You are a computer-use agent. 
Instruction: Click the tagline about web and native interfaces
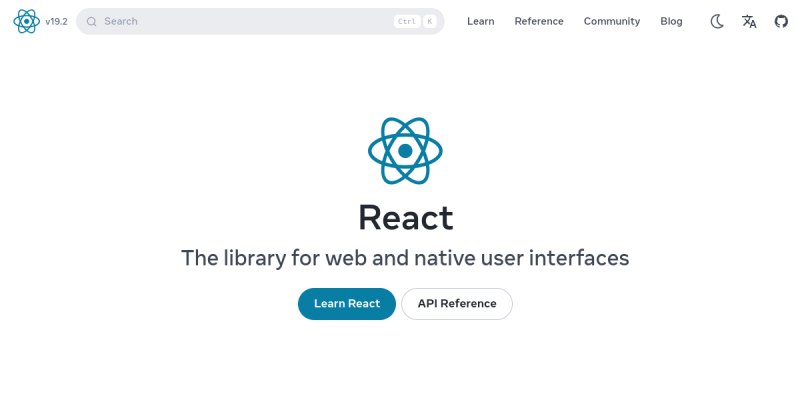[405, 258]
